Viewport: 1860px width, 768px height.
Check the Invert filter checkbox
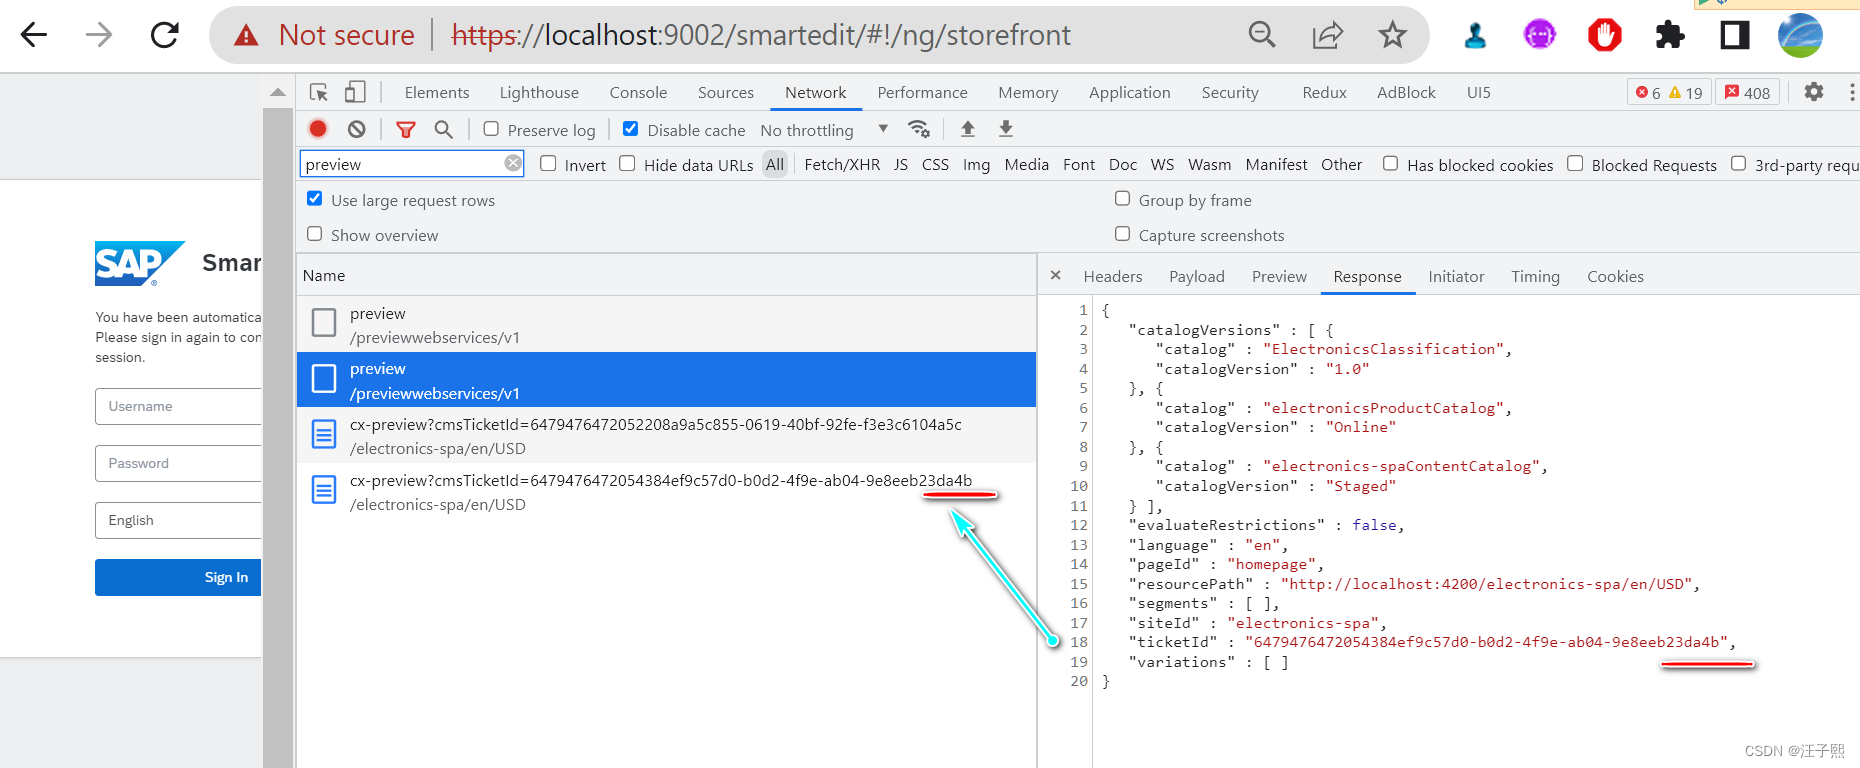tap(548, 164)
